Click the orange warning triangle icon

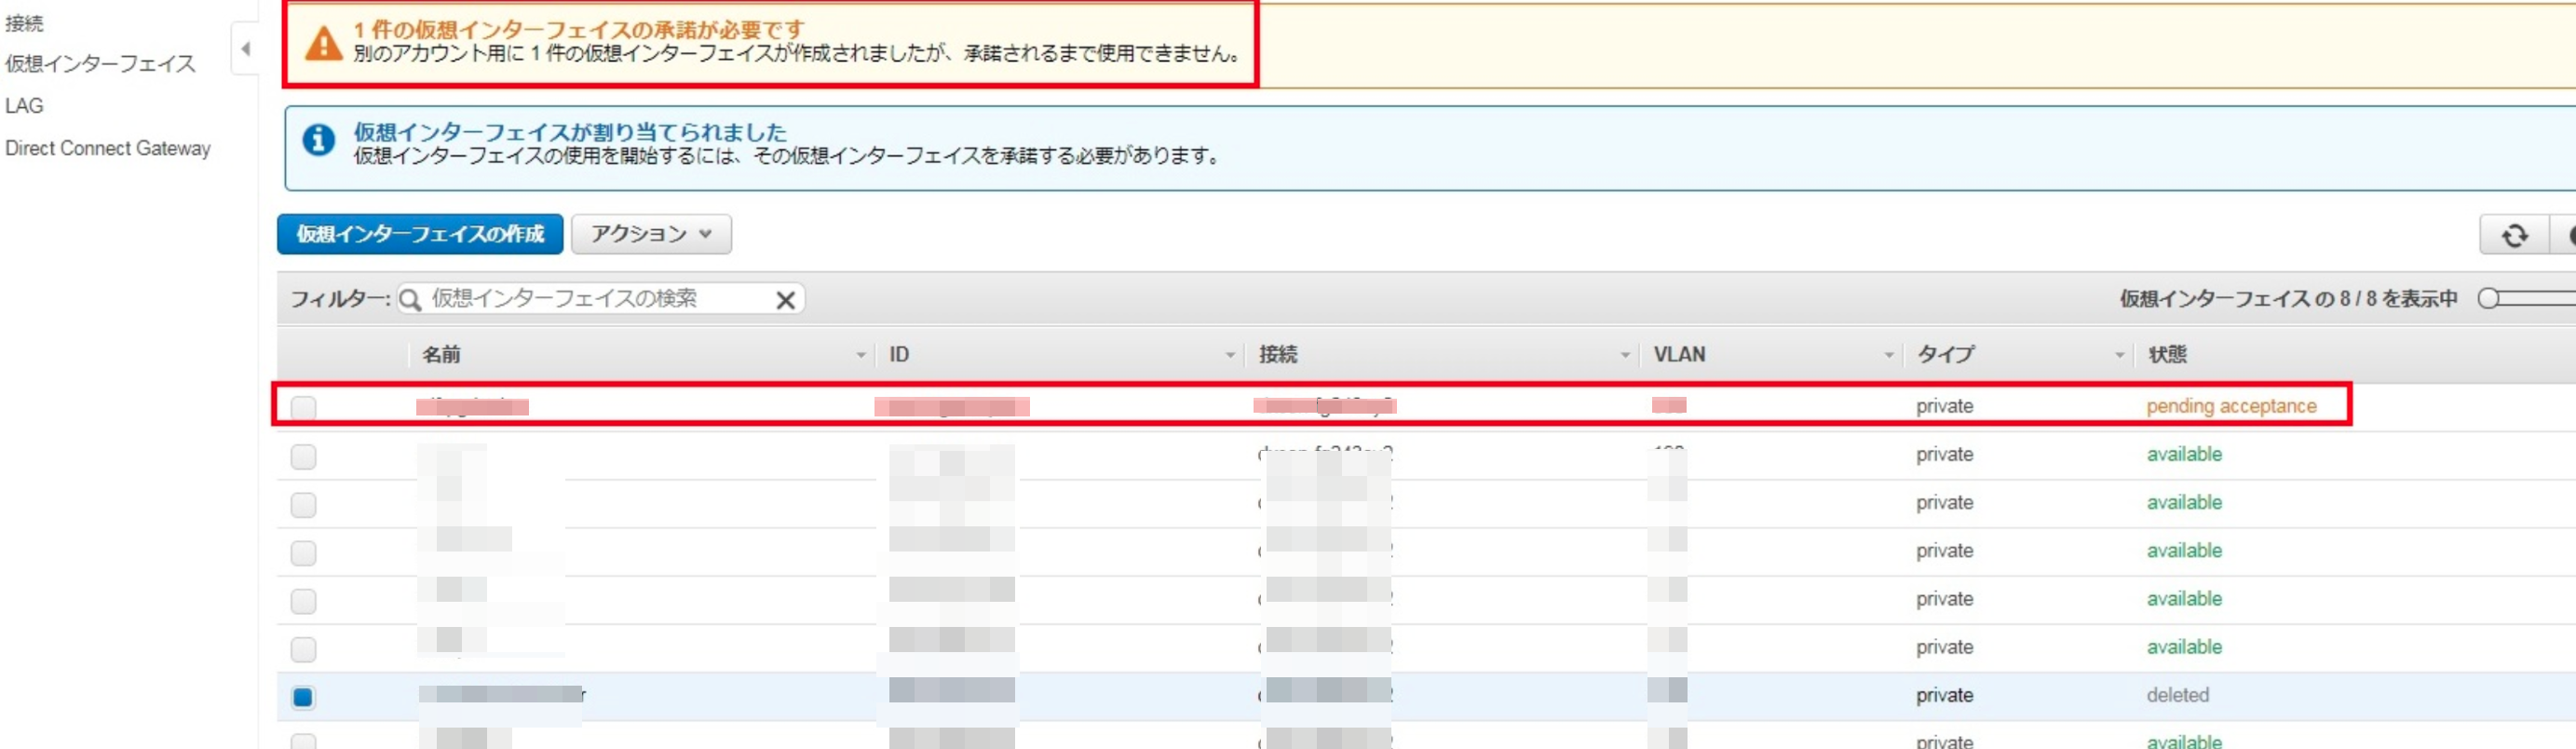pos(323,43)
